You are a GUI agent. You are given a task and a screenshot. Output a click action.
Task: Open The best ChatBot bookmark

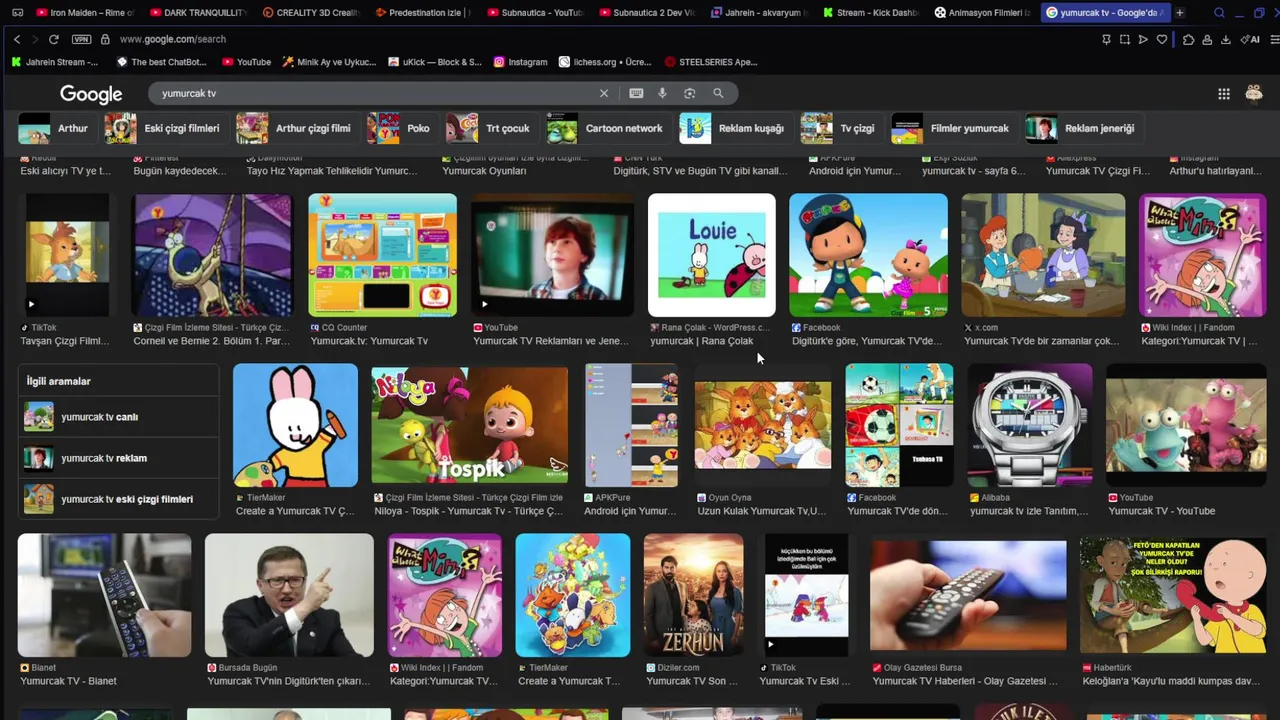point(162,62)
